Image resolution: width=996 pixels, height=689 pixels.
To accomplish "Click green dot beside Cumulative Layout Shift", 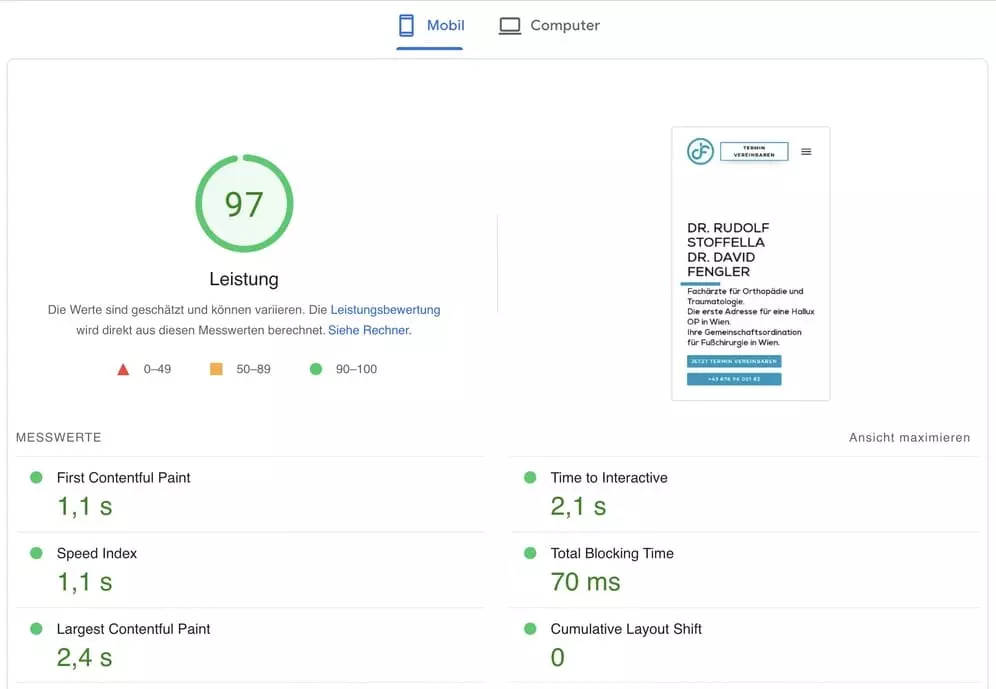I will (530, 629).
